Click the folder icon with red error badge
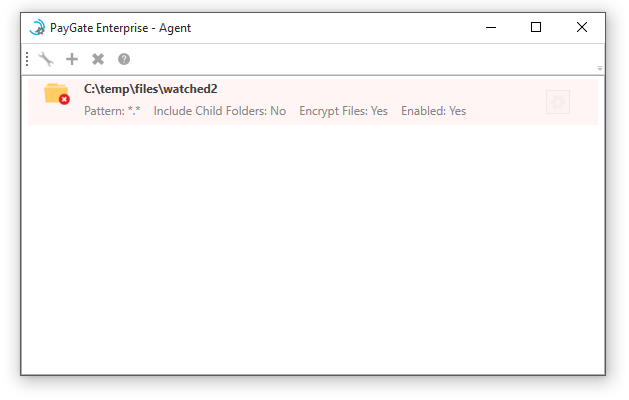Viewport: 629px width, 400px height. 57,94
